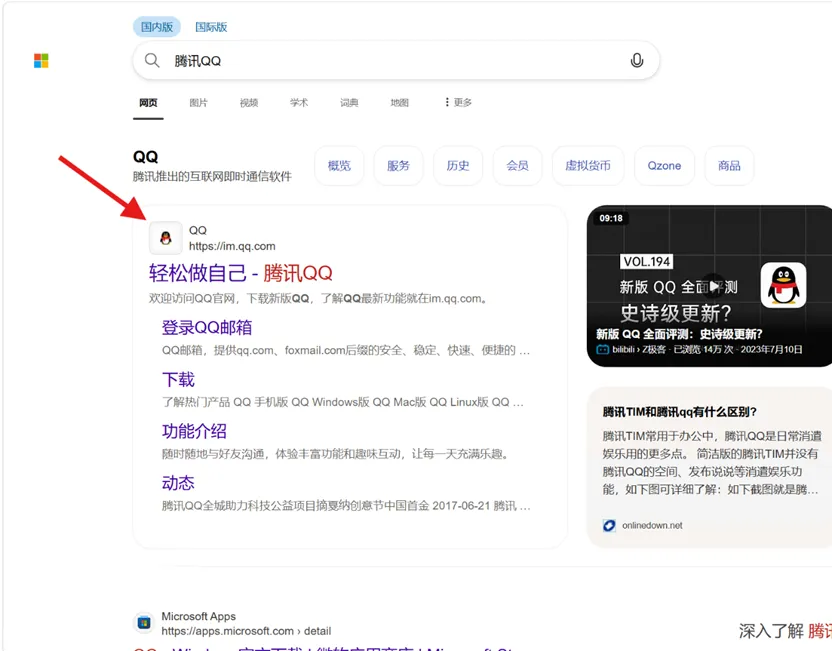Click the onlinedown.net site icon
832x651 pixels.
click(609, 525)
